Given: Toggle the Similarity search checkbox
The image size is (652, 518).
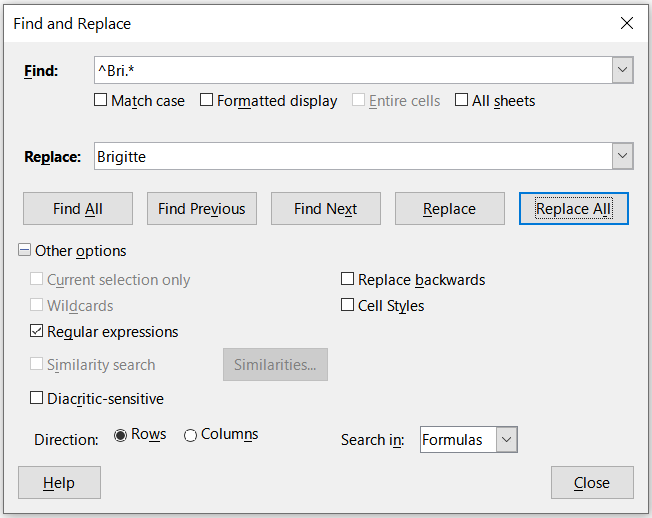Looking at the screenshot, I should 36,364.
